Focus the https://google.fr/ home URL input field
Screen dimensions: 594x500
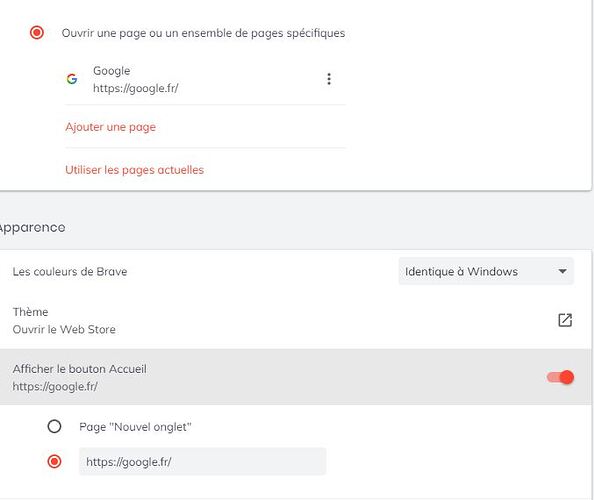click(203, 461)
